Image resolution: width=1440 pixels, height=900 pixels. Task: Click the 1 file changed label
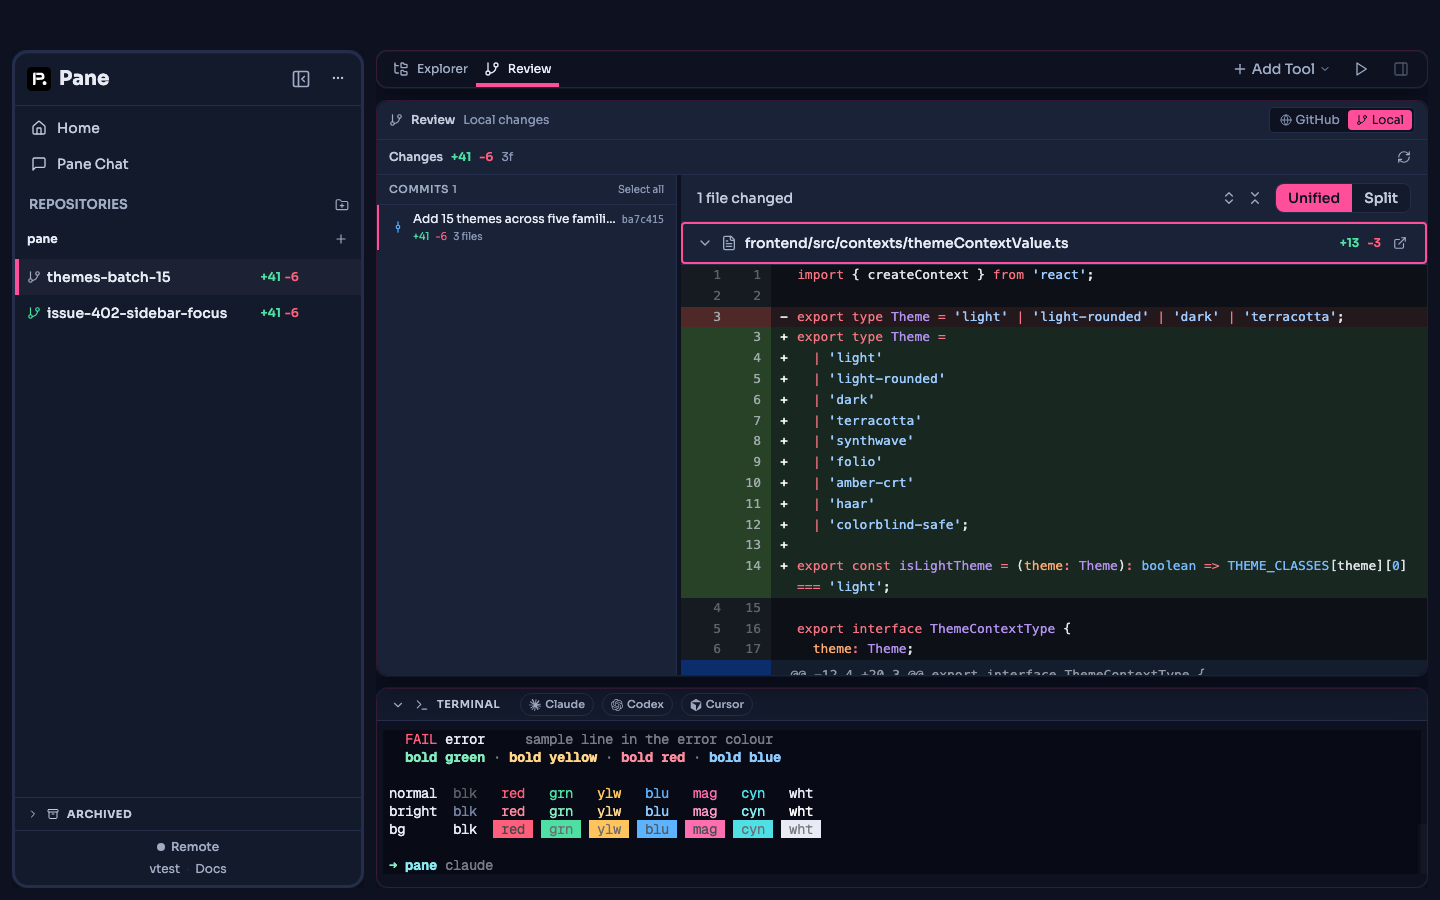point(745,198)
